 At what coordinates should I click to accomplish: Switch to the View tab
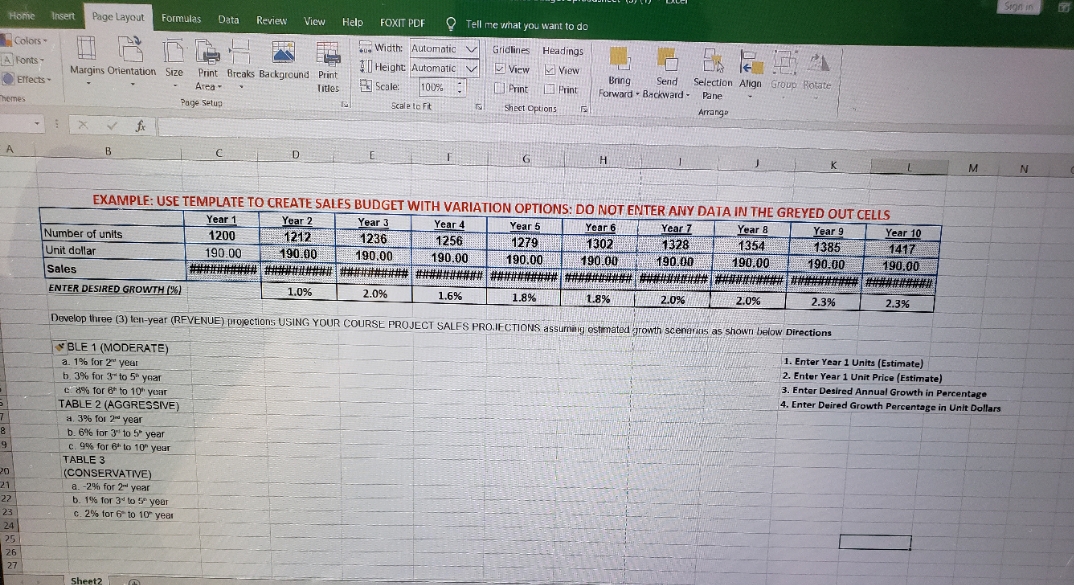tap(314, 21)
